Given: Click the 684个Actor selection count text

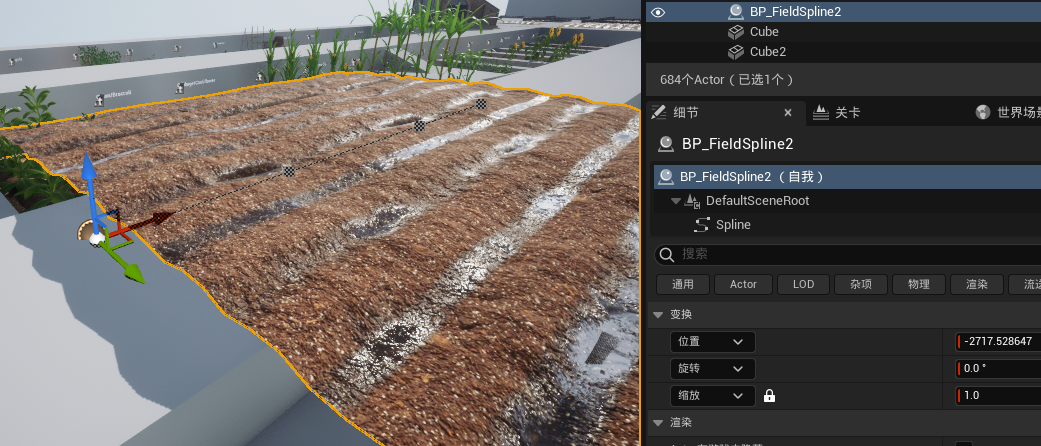Looking at the screenshot, I should pyautogui.click(x=726, y=80).
